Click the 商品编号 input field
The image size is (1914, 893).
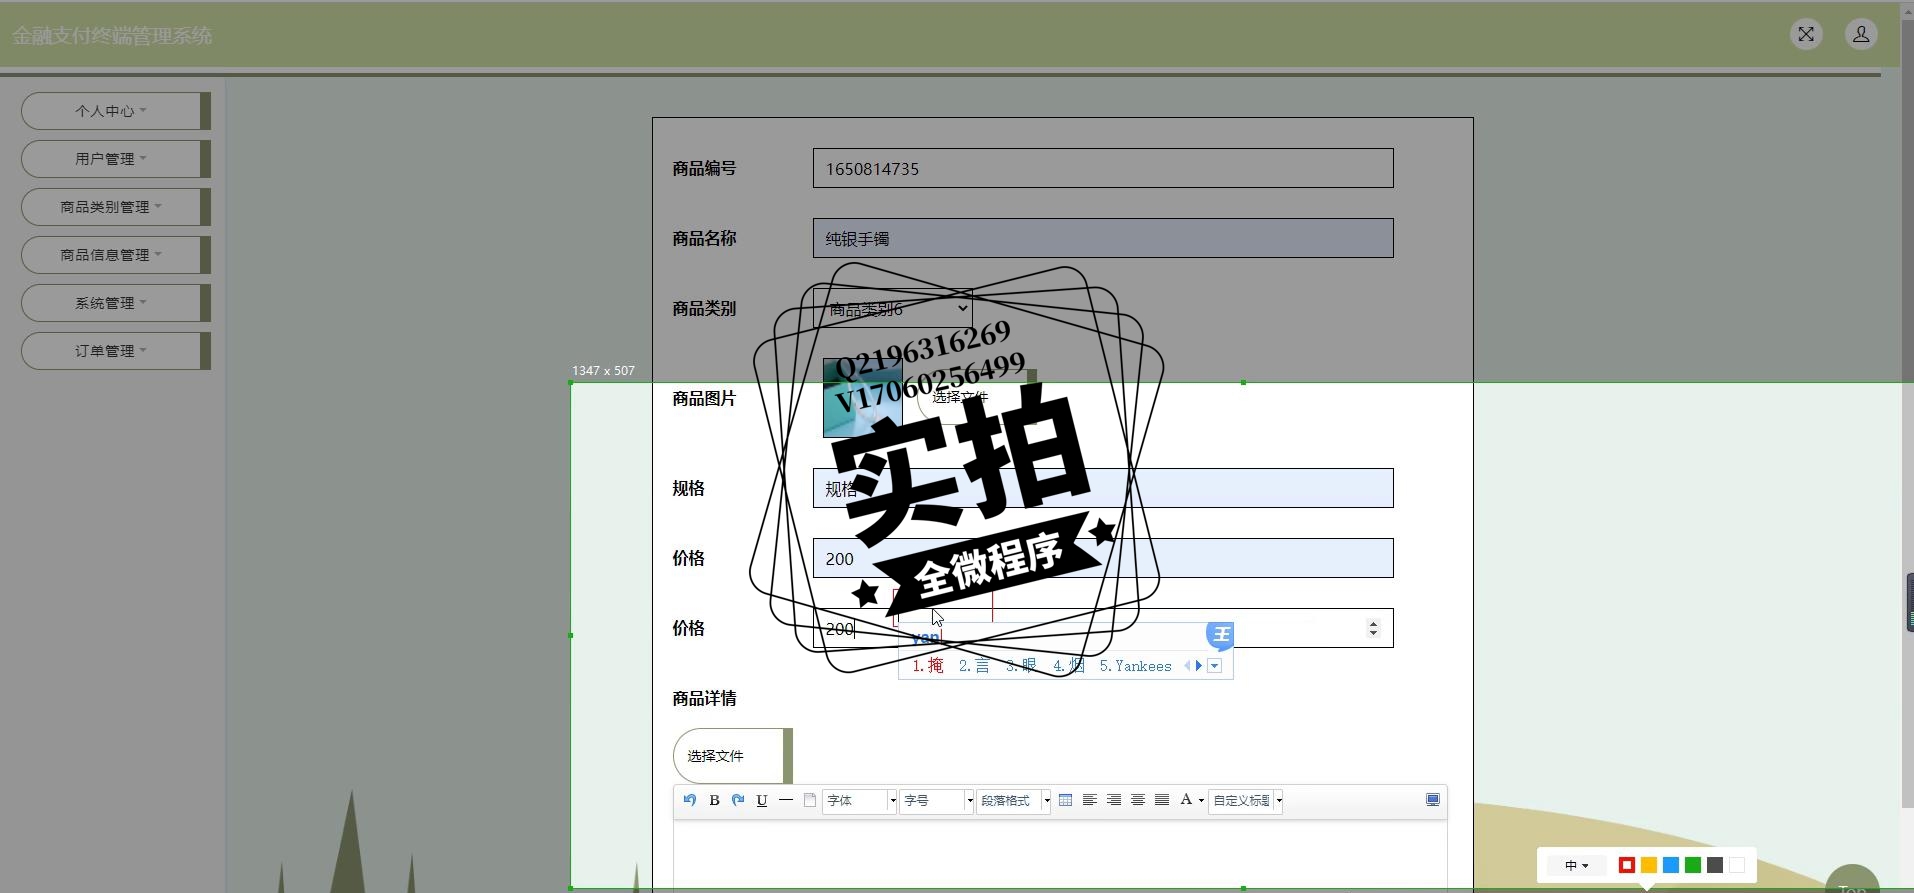[1103, 168]
